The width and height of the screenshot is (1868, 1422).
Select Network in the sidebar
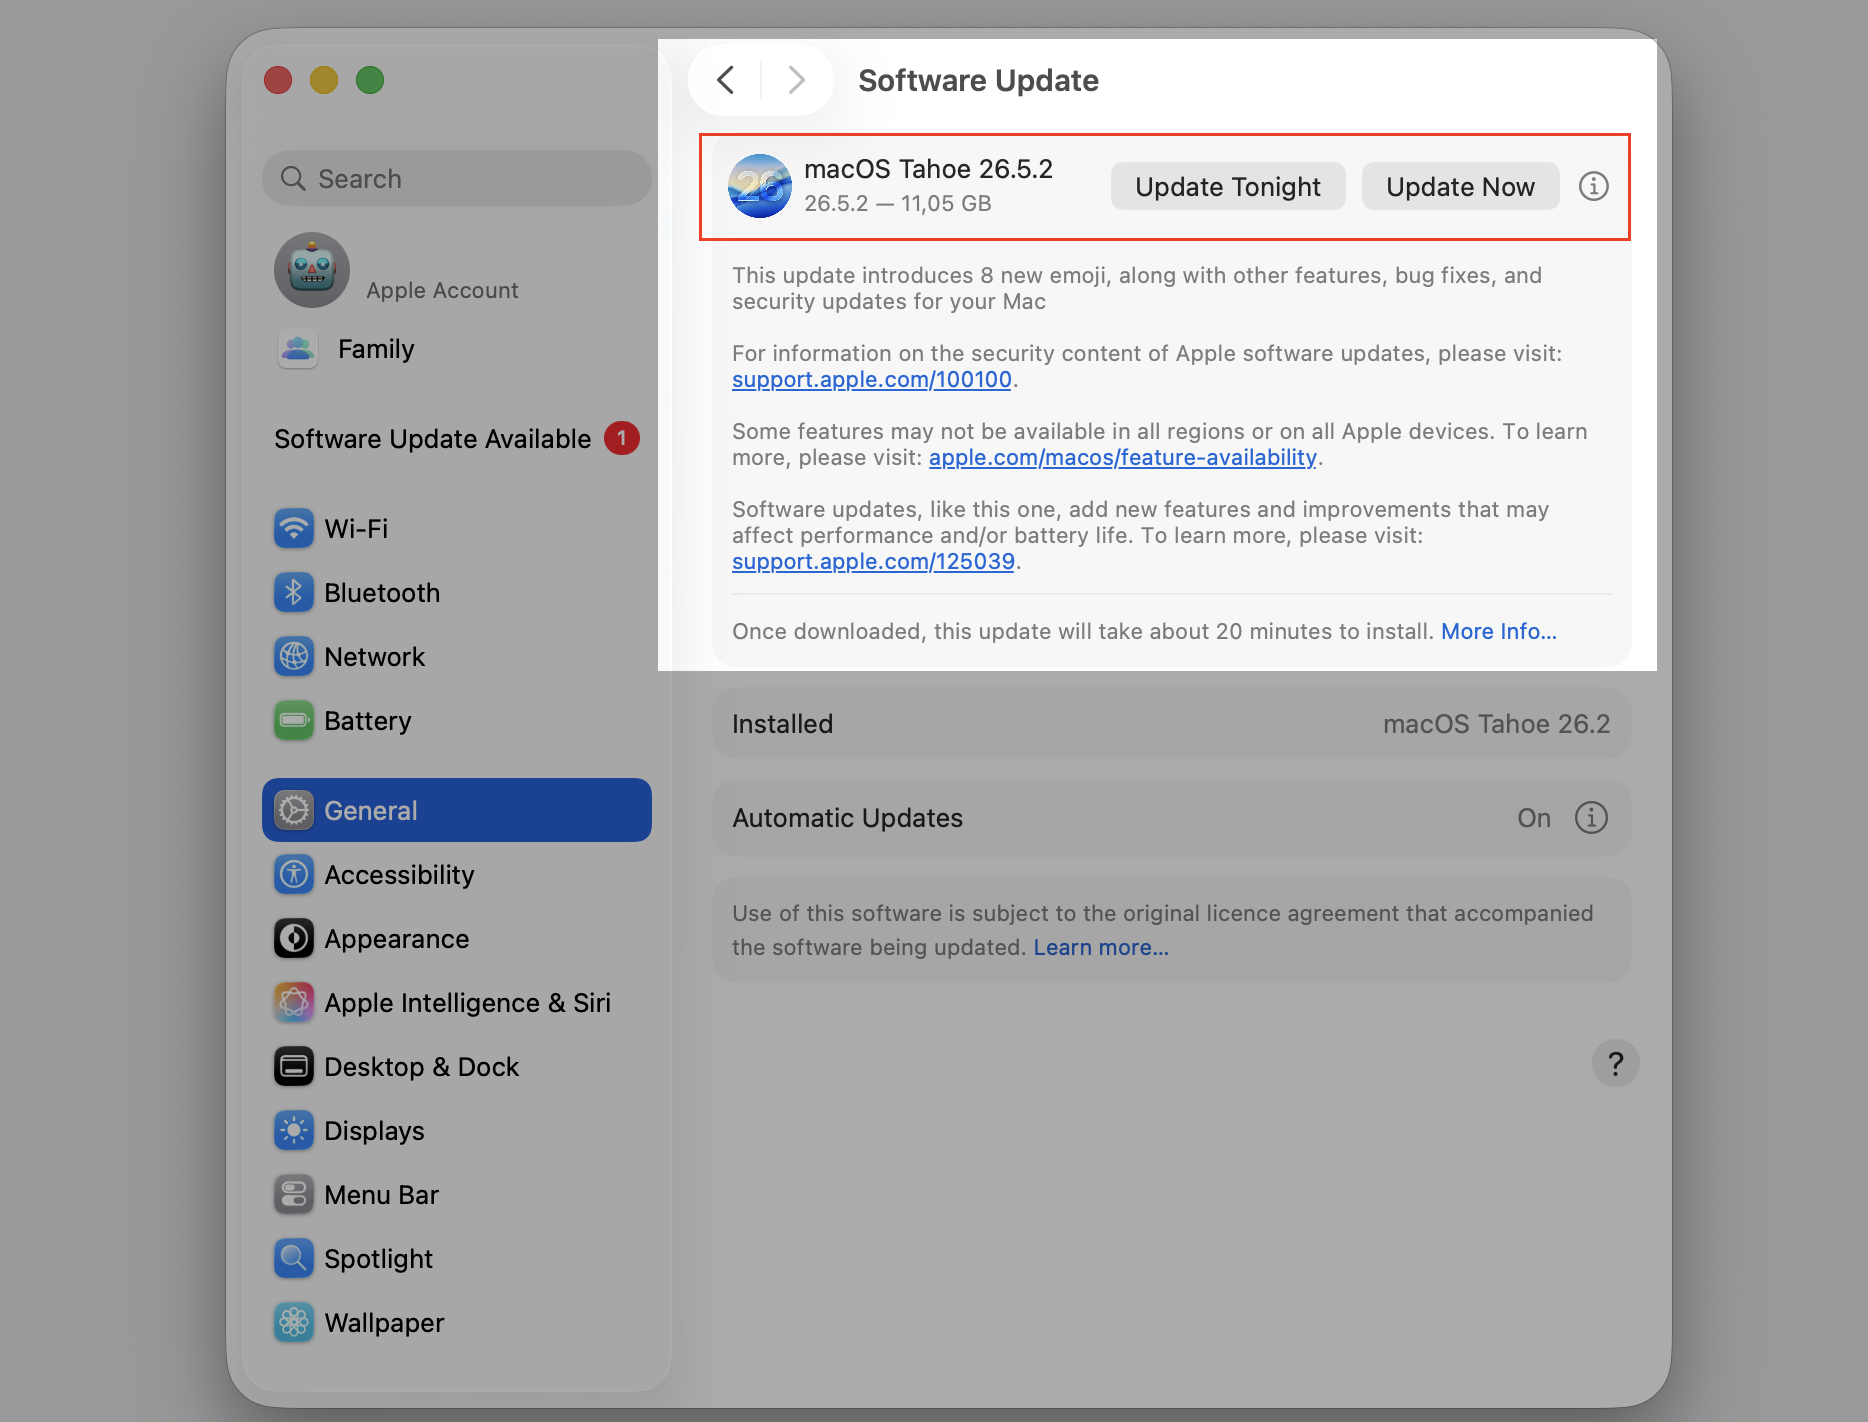[x=457, y=656]
